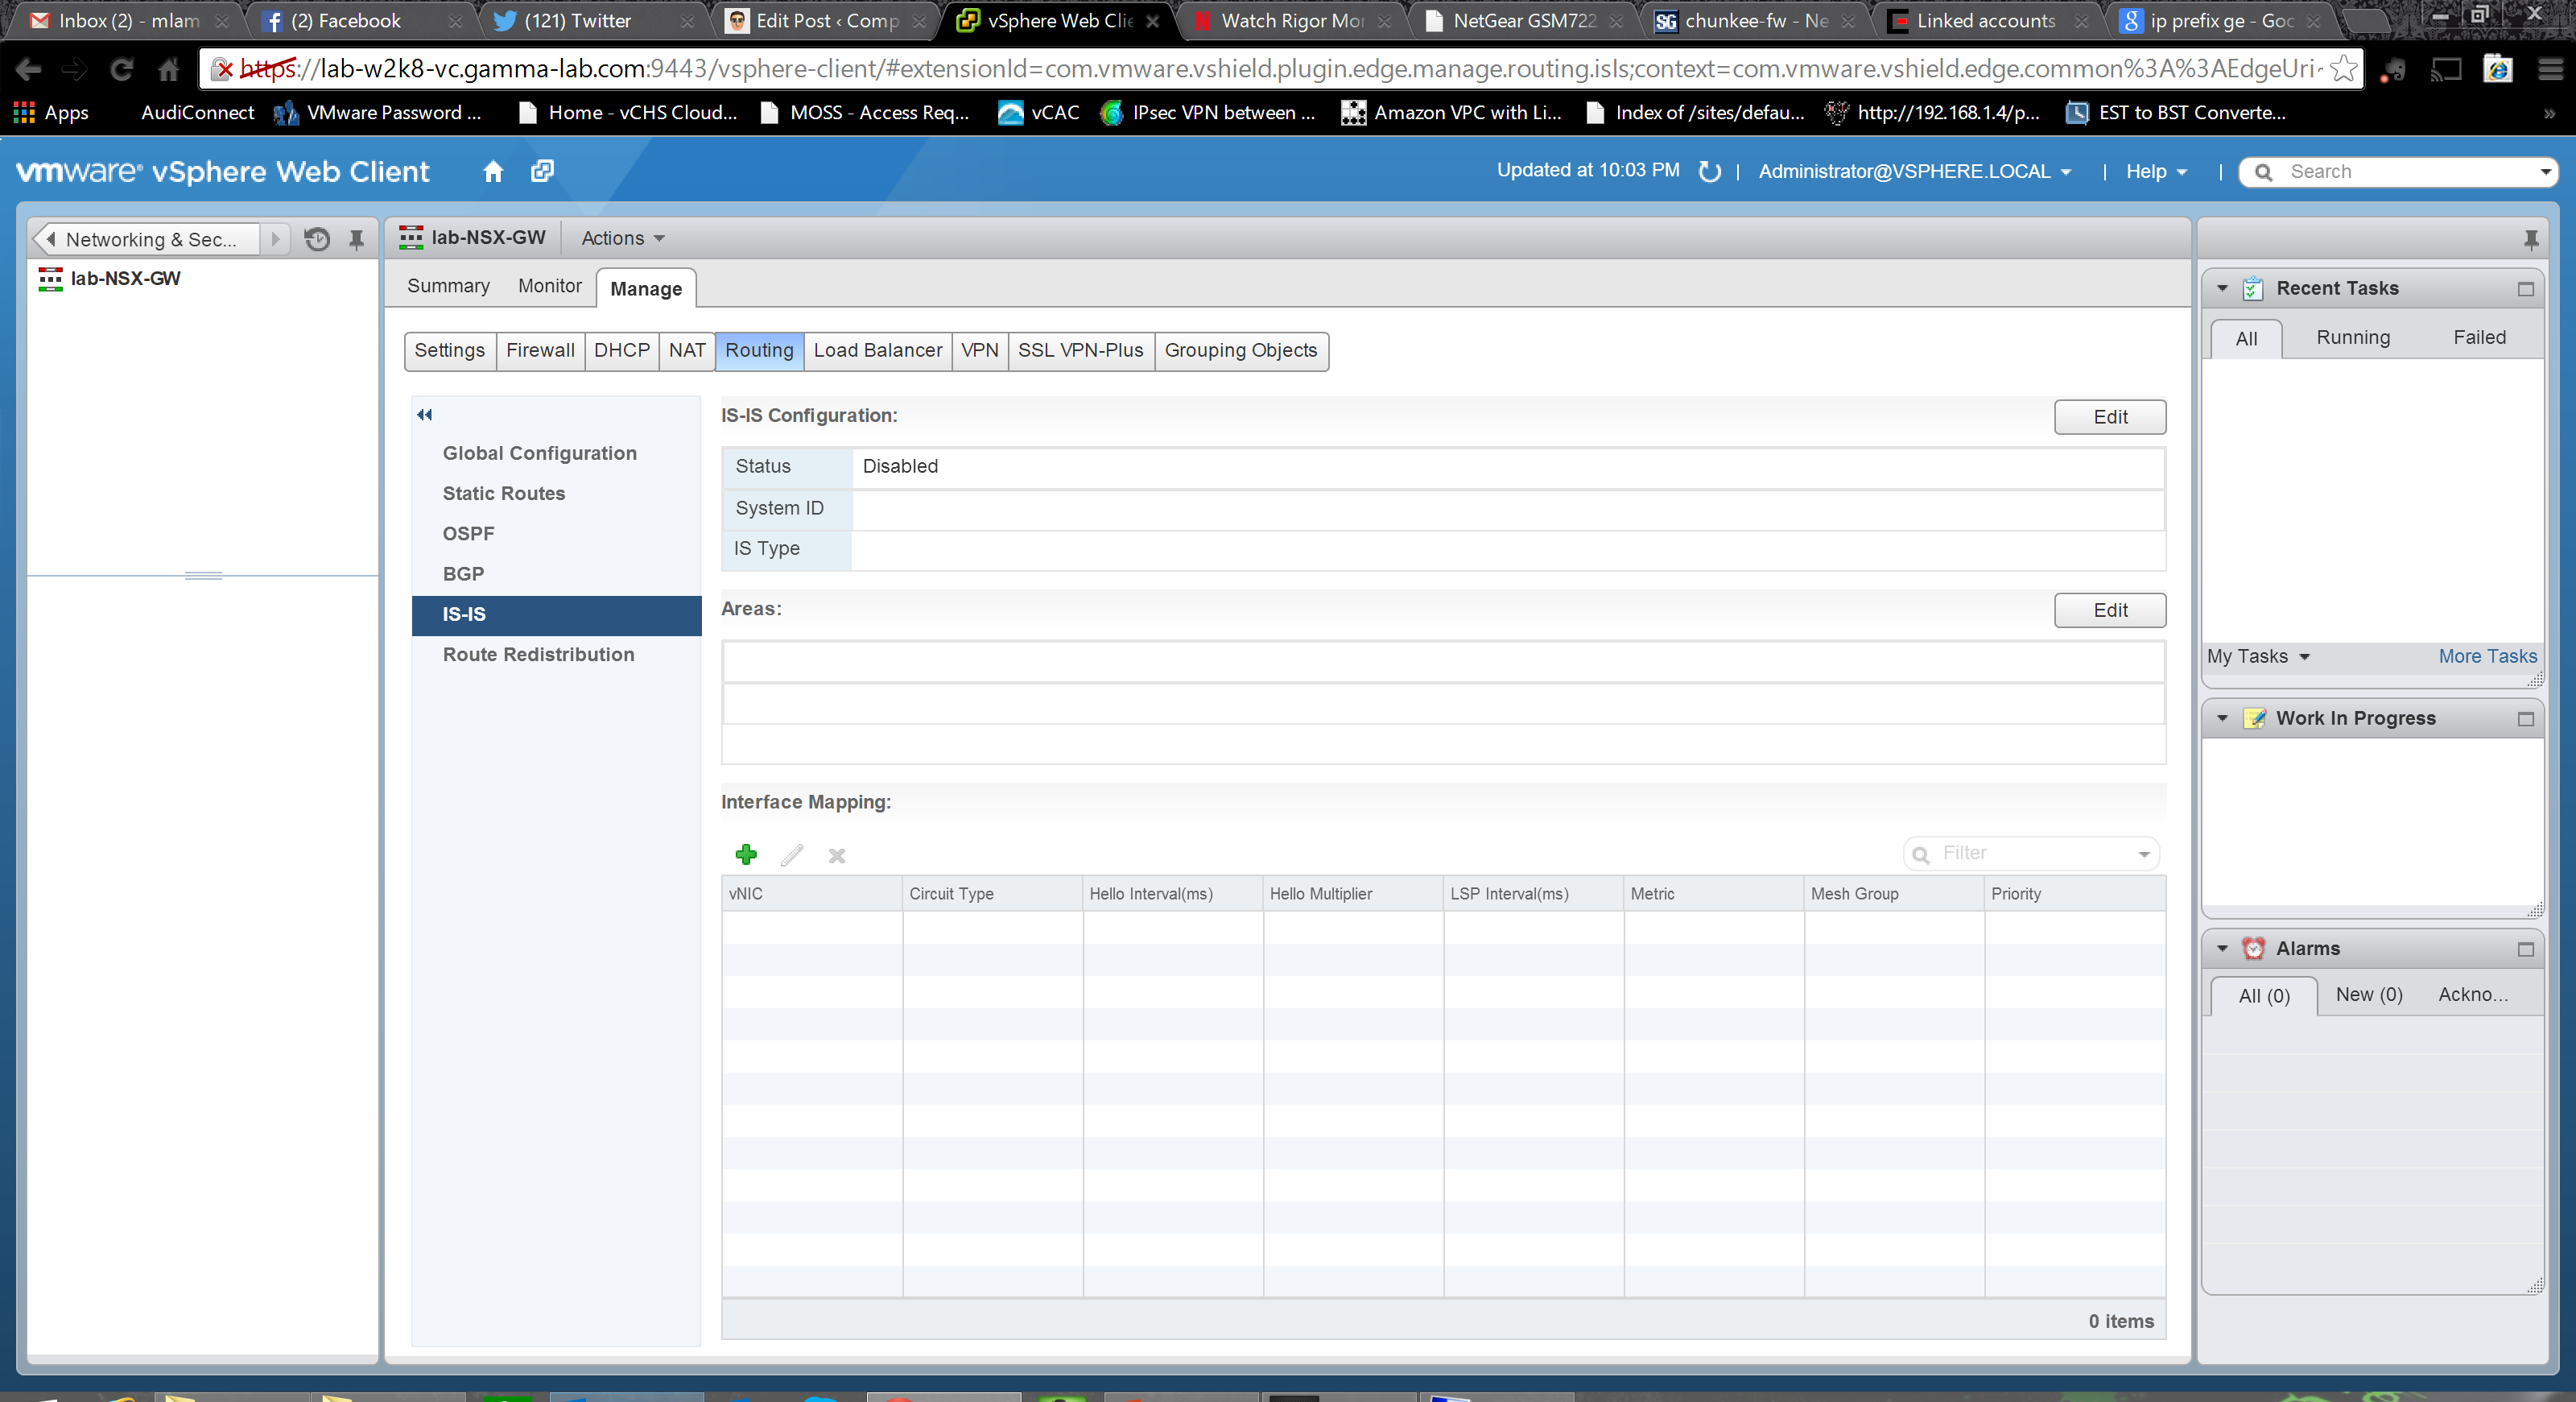This screenshot has width=2576, height=1402.
Task: Open the navigator history icon
Action: point(317,239)
